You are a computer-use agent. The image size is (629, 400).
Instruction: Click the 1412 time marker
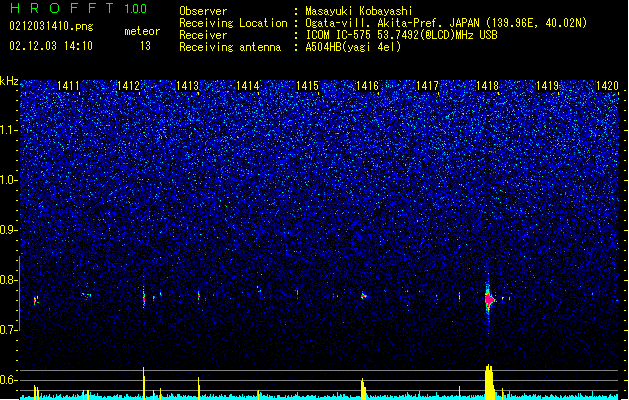pos(128,86)
